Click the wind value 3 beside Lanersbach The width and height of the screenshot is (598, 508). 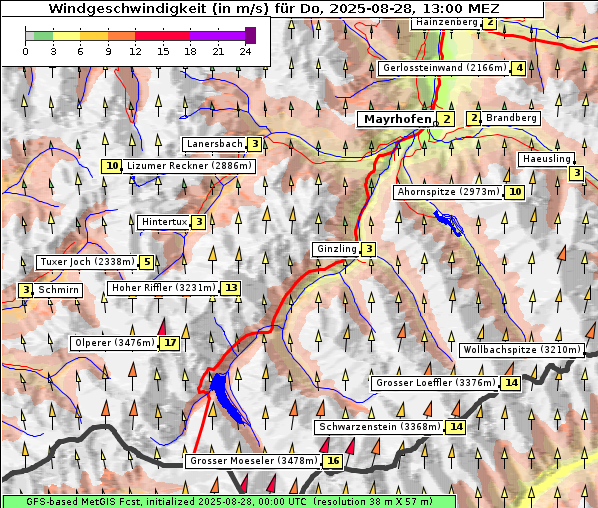point(255,144)
